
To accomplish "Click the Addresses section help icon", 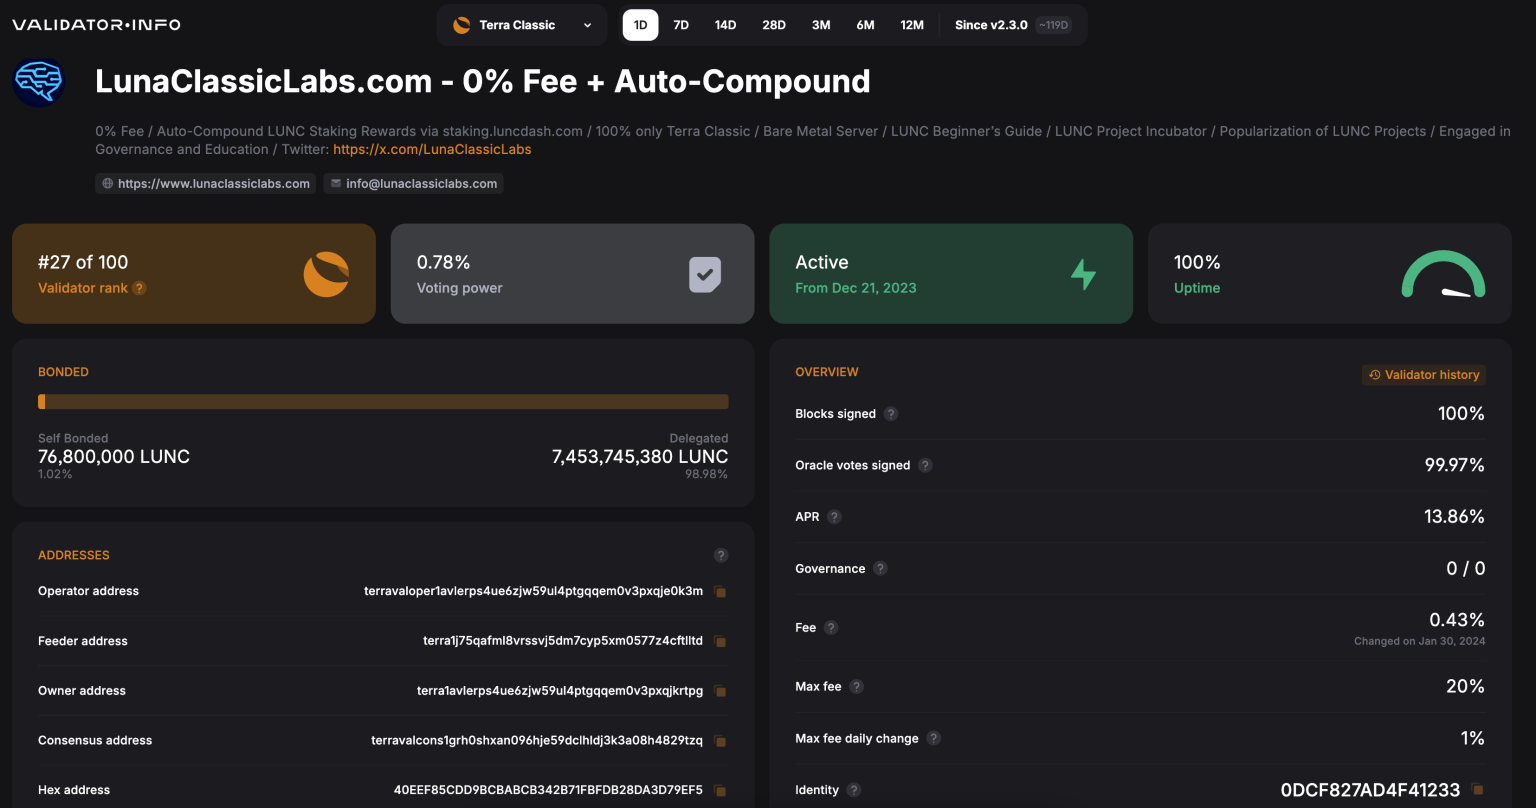I will click(x=720, y=555).
